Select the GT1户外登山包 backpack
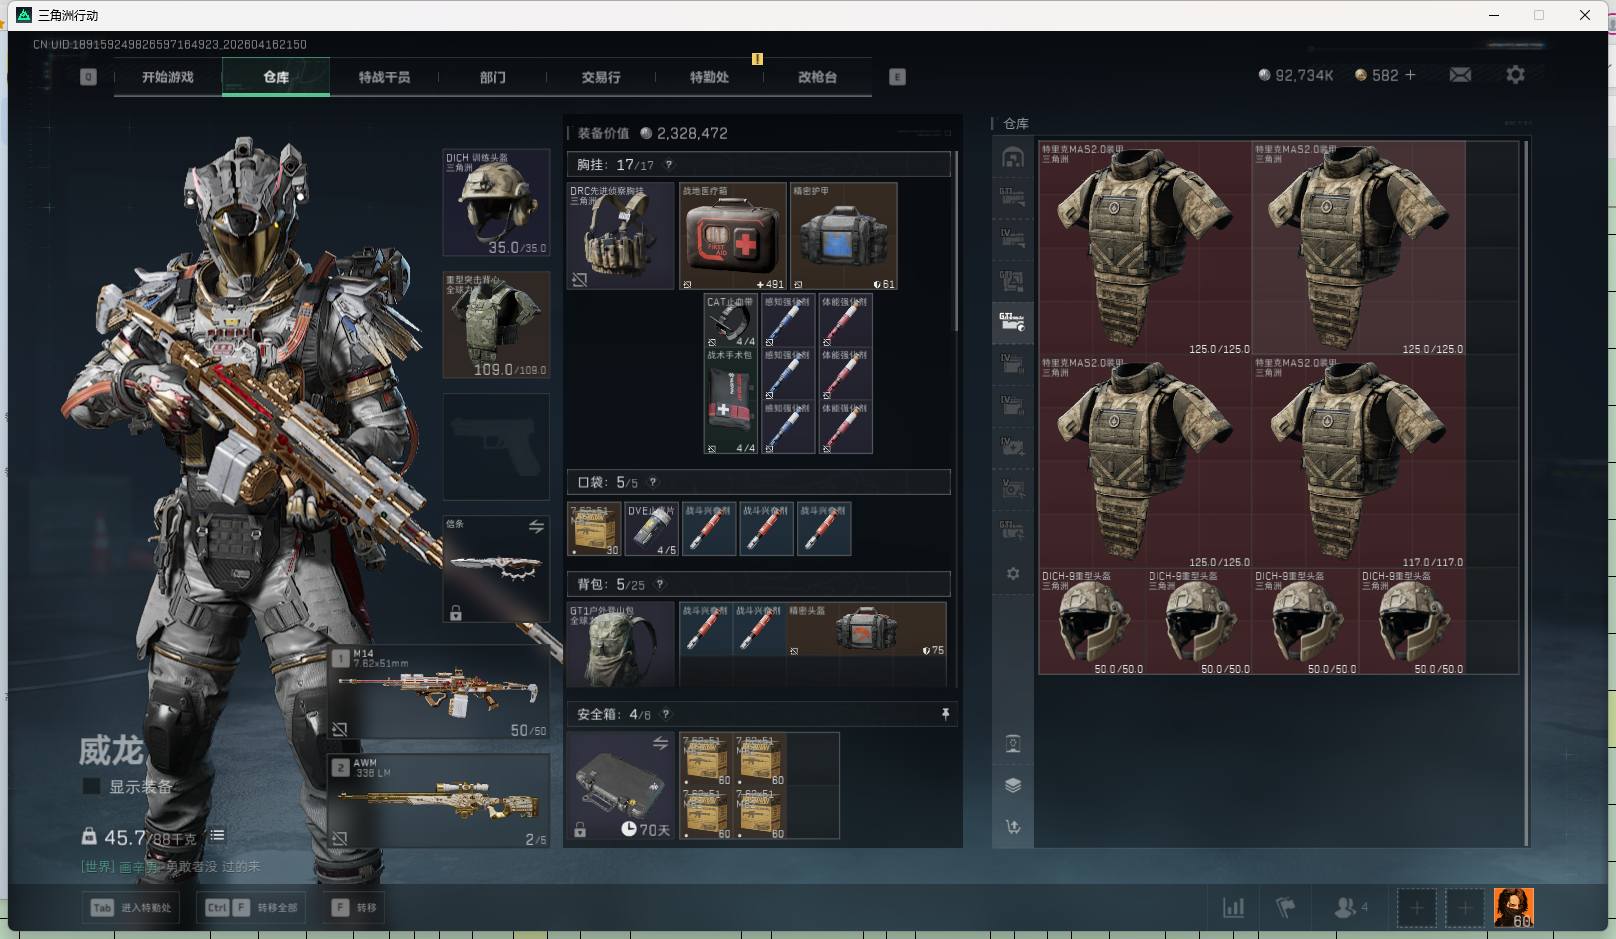 [x=622, y=644]
